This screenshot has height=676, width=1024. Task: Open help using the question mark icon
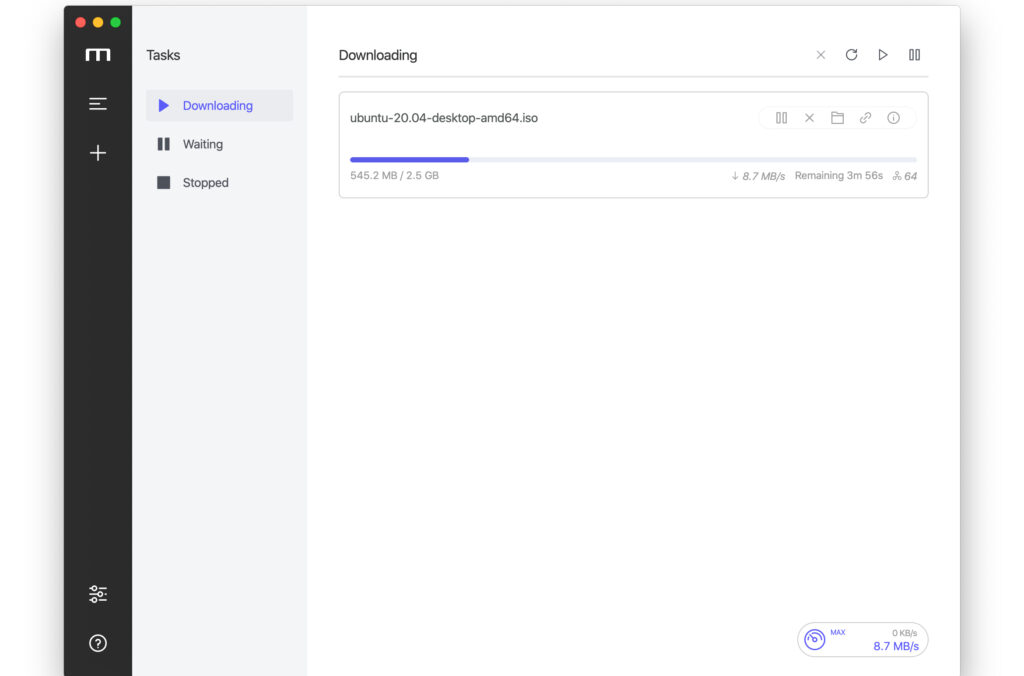(97, 643)
